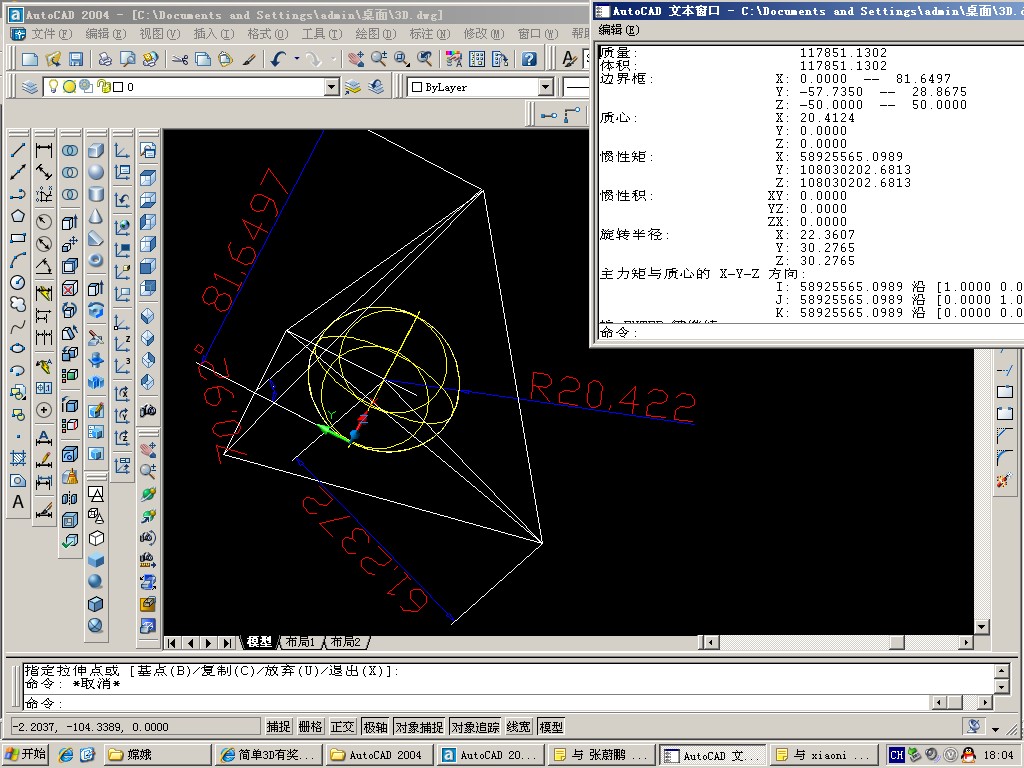Toggle the 模型 model space status button
This screenshot has width=1024, height=768.
[551, 726]
